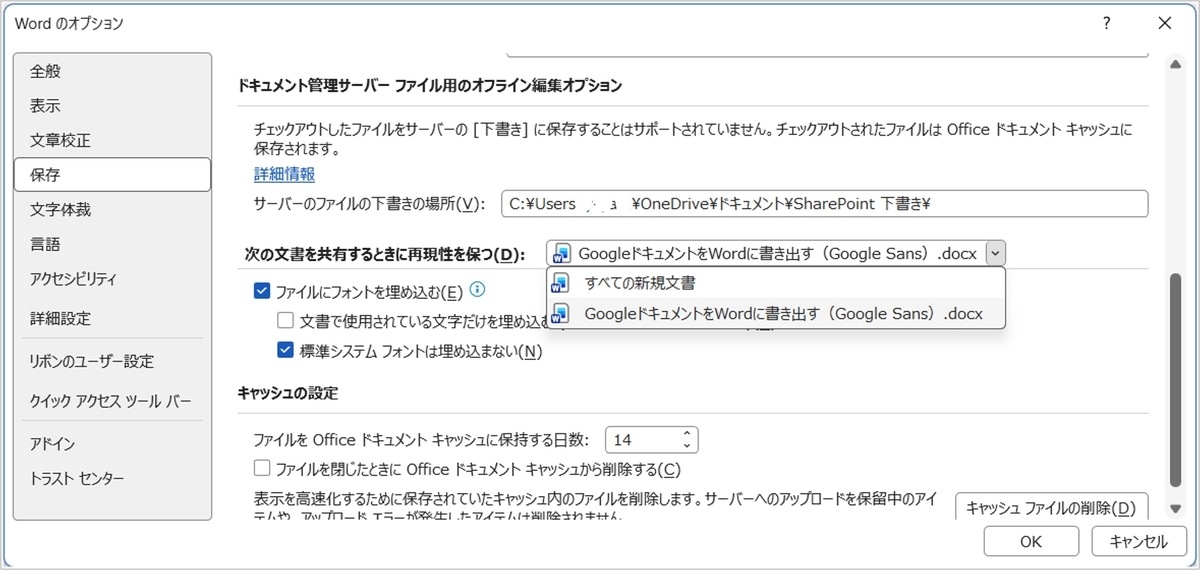Uncheck 標準システム フォントは埋め込まない
Viewport: 1200px width, 570px height.
[x=285, y=351]
